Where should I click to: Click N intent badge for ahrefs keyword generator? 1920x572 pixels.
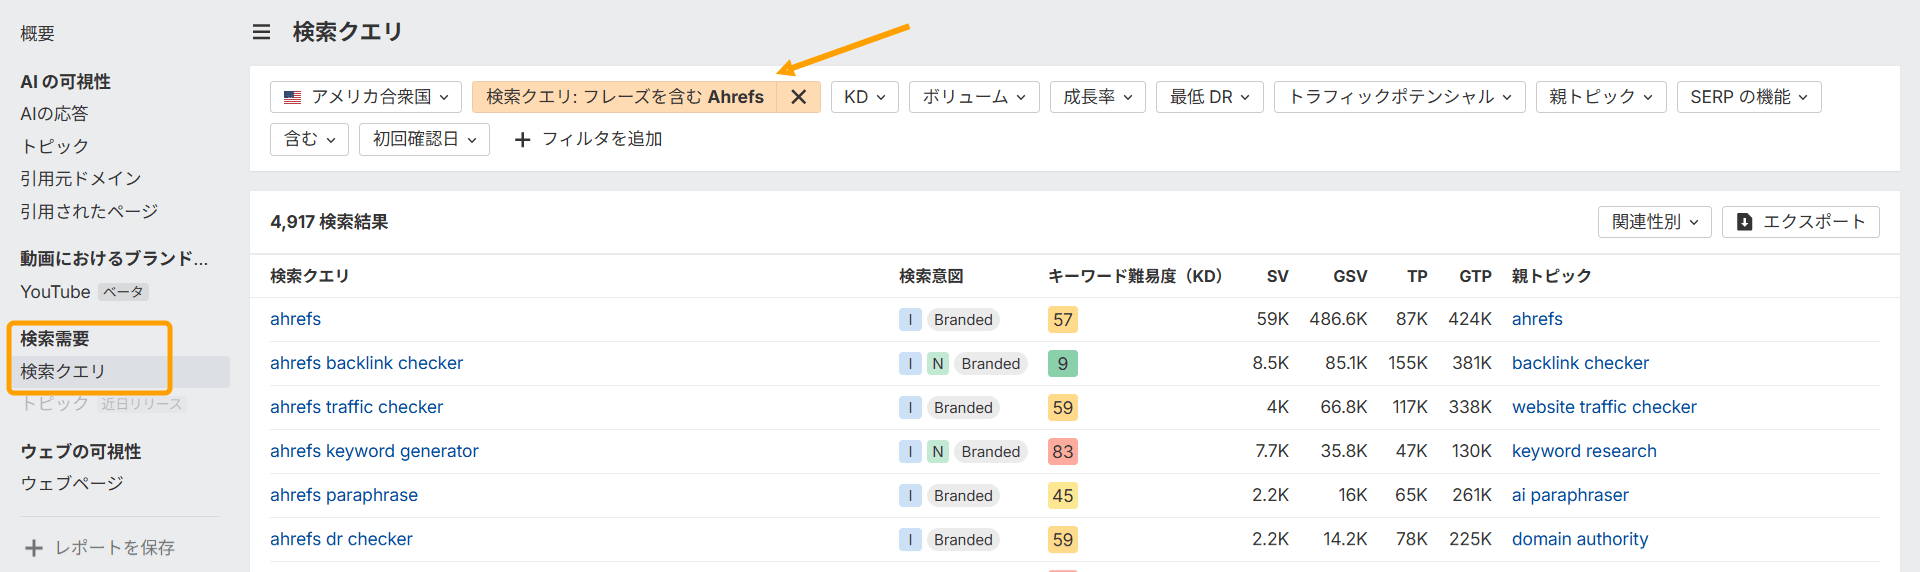pyautogui.click(x=938, y=452)
